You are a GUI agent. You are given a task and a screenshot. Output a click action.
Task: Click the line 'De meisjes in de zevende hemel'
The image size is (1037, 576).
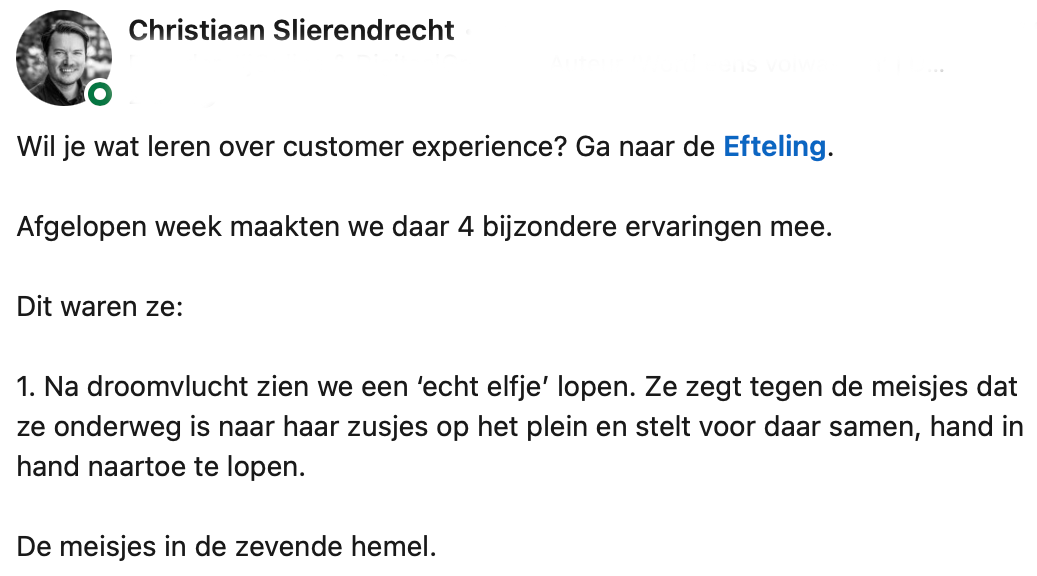(x=227, y=547)
